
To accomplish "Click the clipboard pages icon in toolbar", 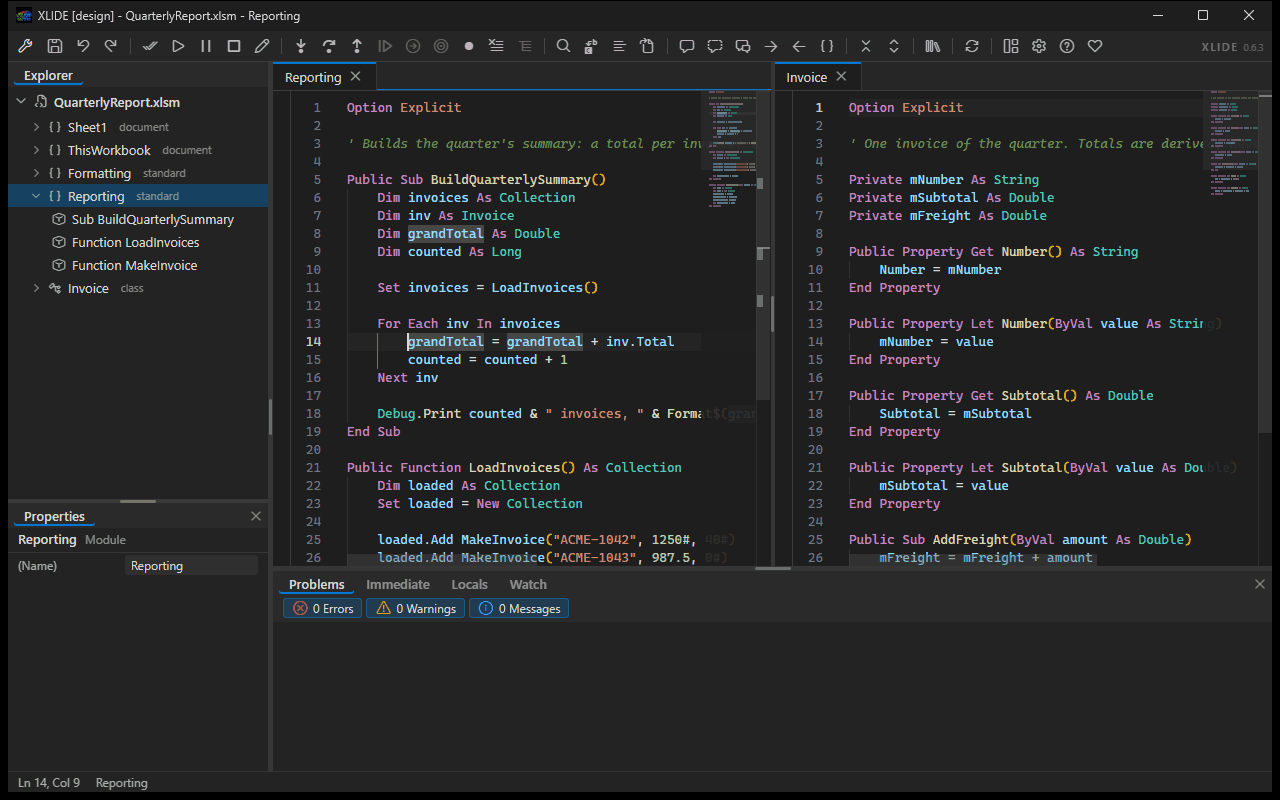I will [x=648, y=46].
